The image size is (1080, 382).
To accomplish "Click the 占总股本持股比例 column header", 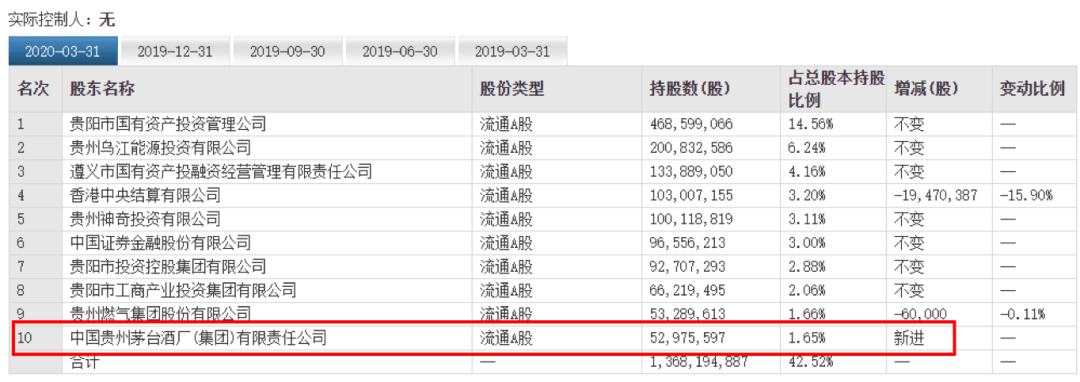I will click(836, 89).
